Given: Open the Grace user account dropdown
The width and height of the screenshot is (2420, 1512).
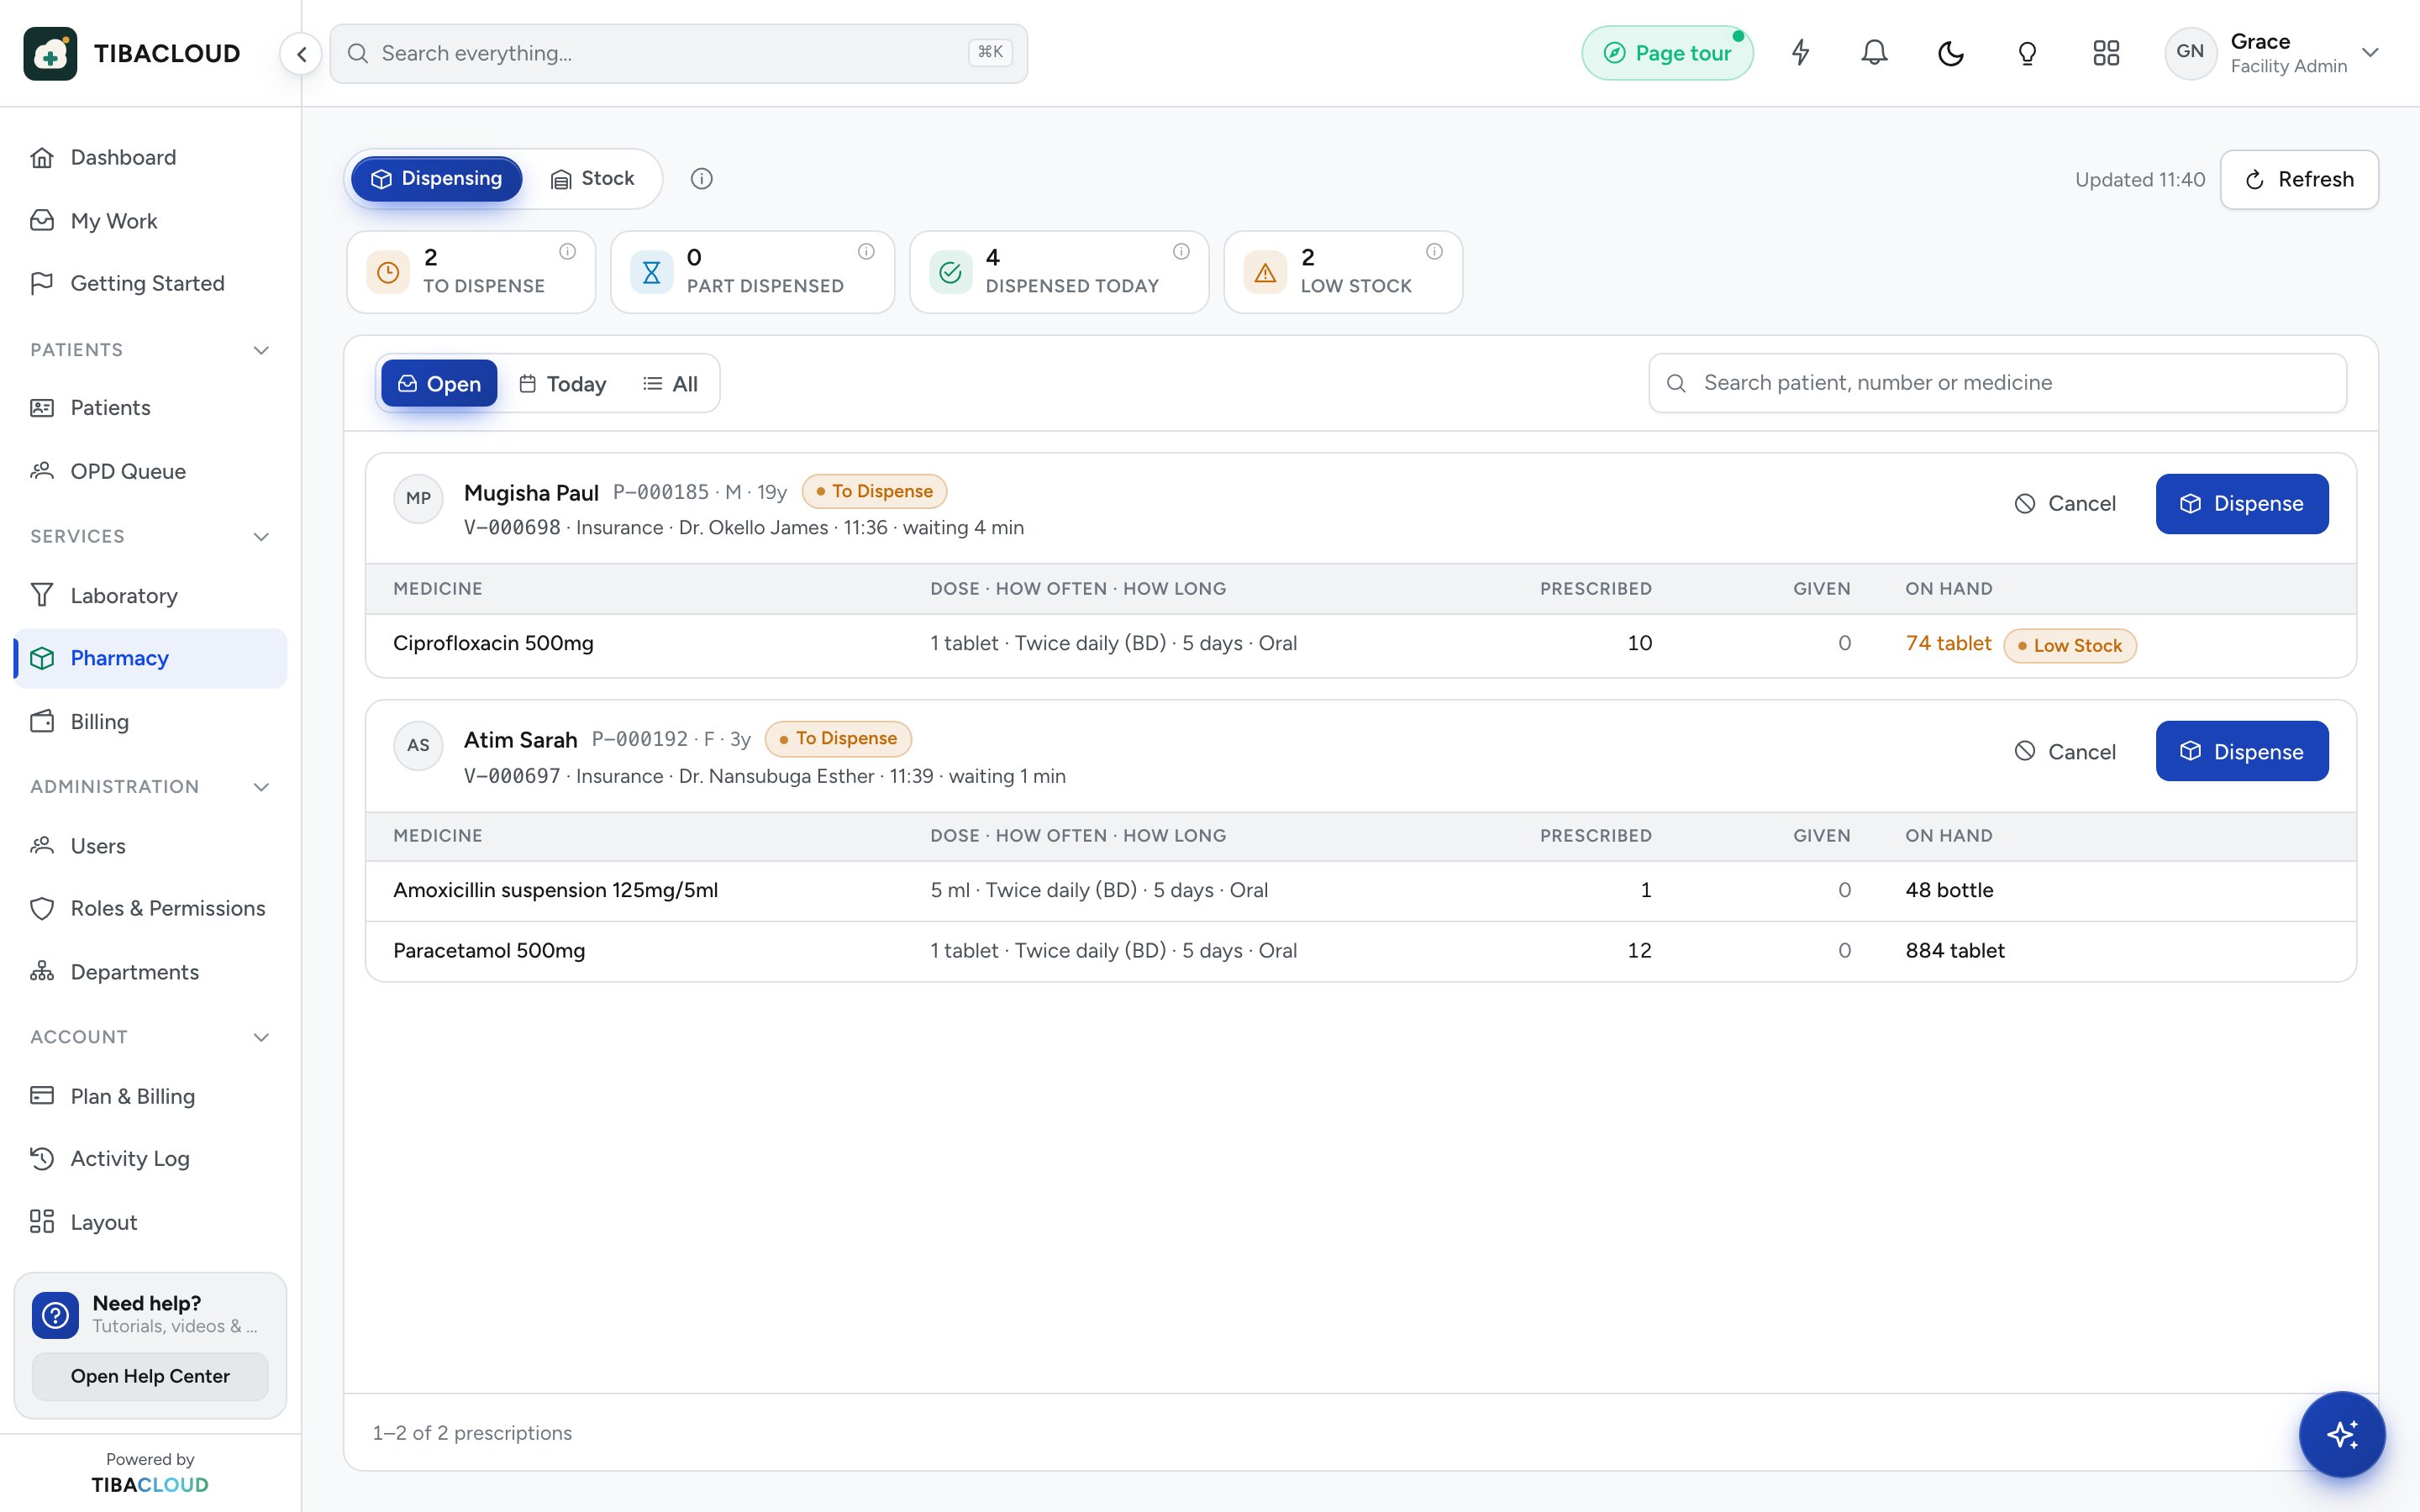Looking at the screenshot, I should click(x=2272, y=53).
